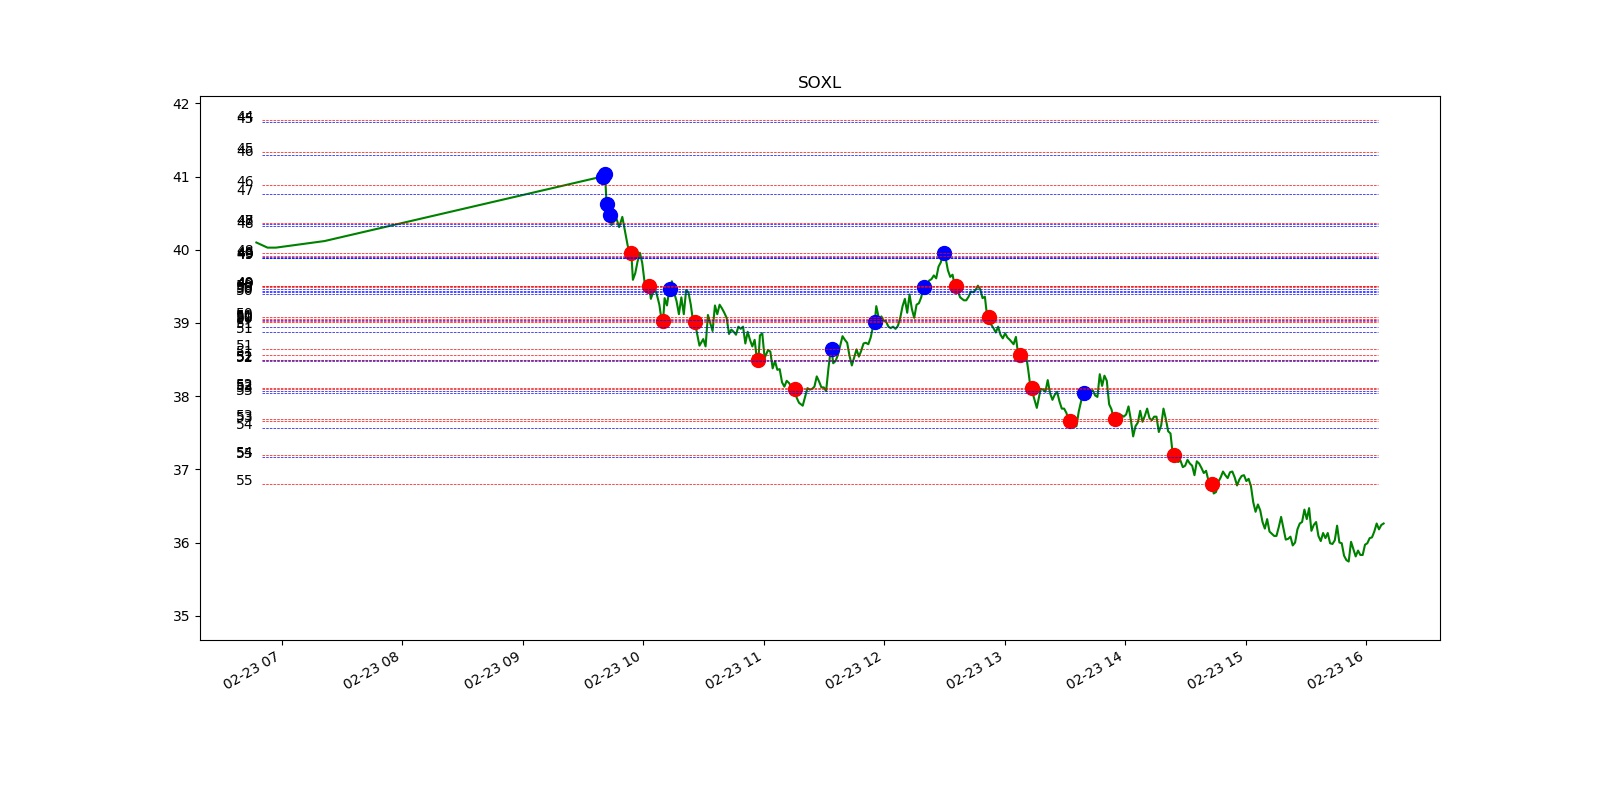This screenshot has width=1600, height=800.
Task: Select the blue marker at 39.5 after 12:00
Action: (x=924, y=287)
